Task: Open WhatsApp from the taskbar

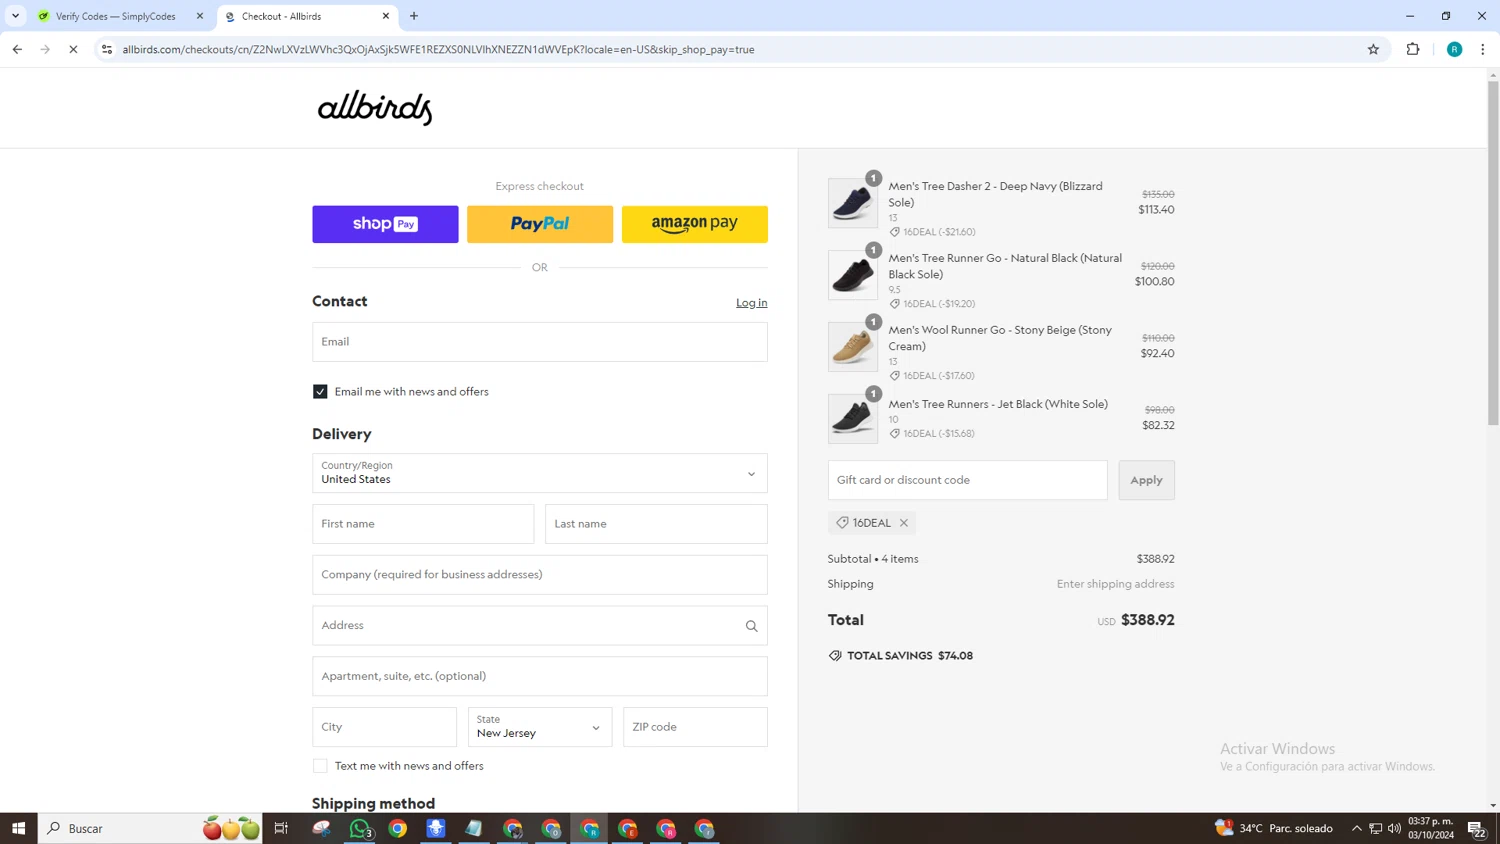Action: click(360, 828)
